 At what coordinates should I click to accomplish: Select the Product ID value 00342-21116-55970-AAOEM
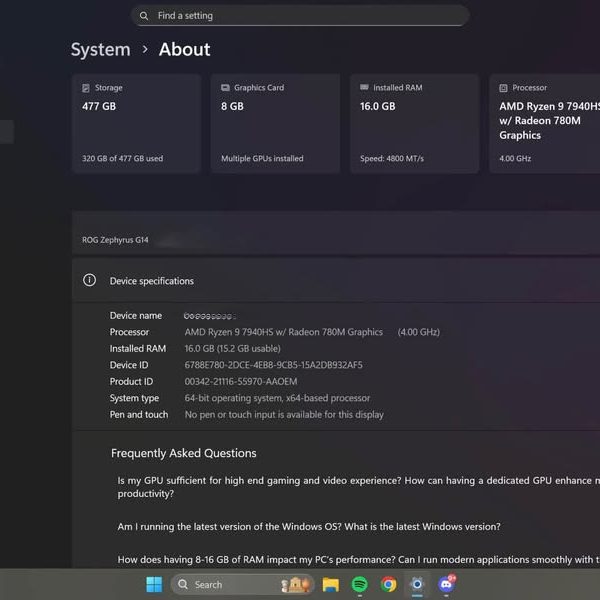pyautogui.click(x=241, y=382)
